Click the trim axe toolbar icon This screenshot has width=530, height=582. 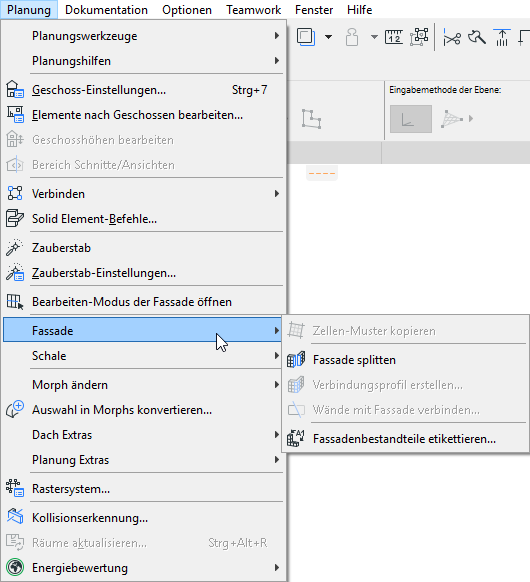(x=477, y=37)
